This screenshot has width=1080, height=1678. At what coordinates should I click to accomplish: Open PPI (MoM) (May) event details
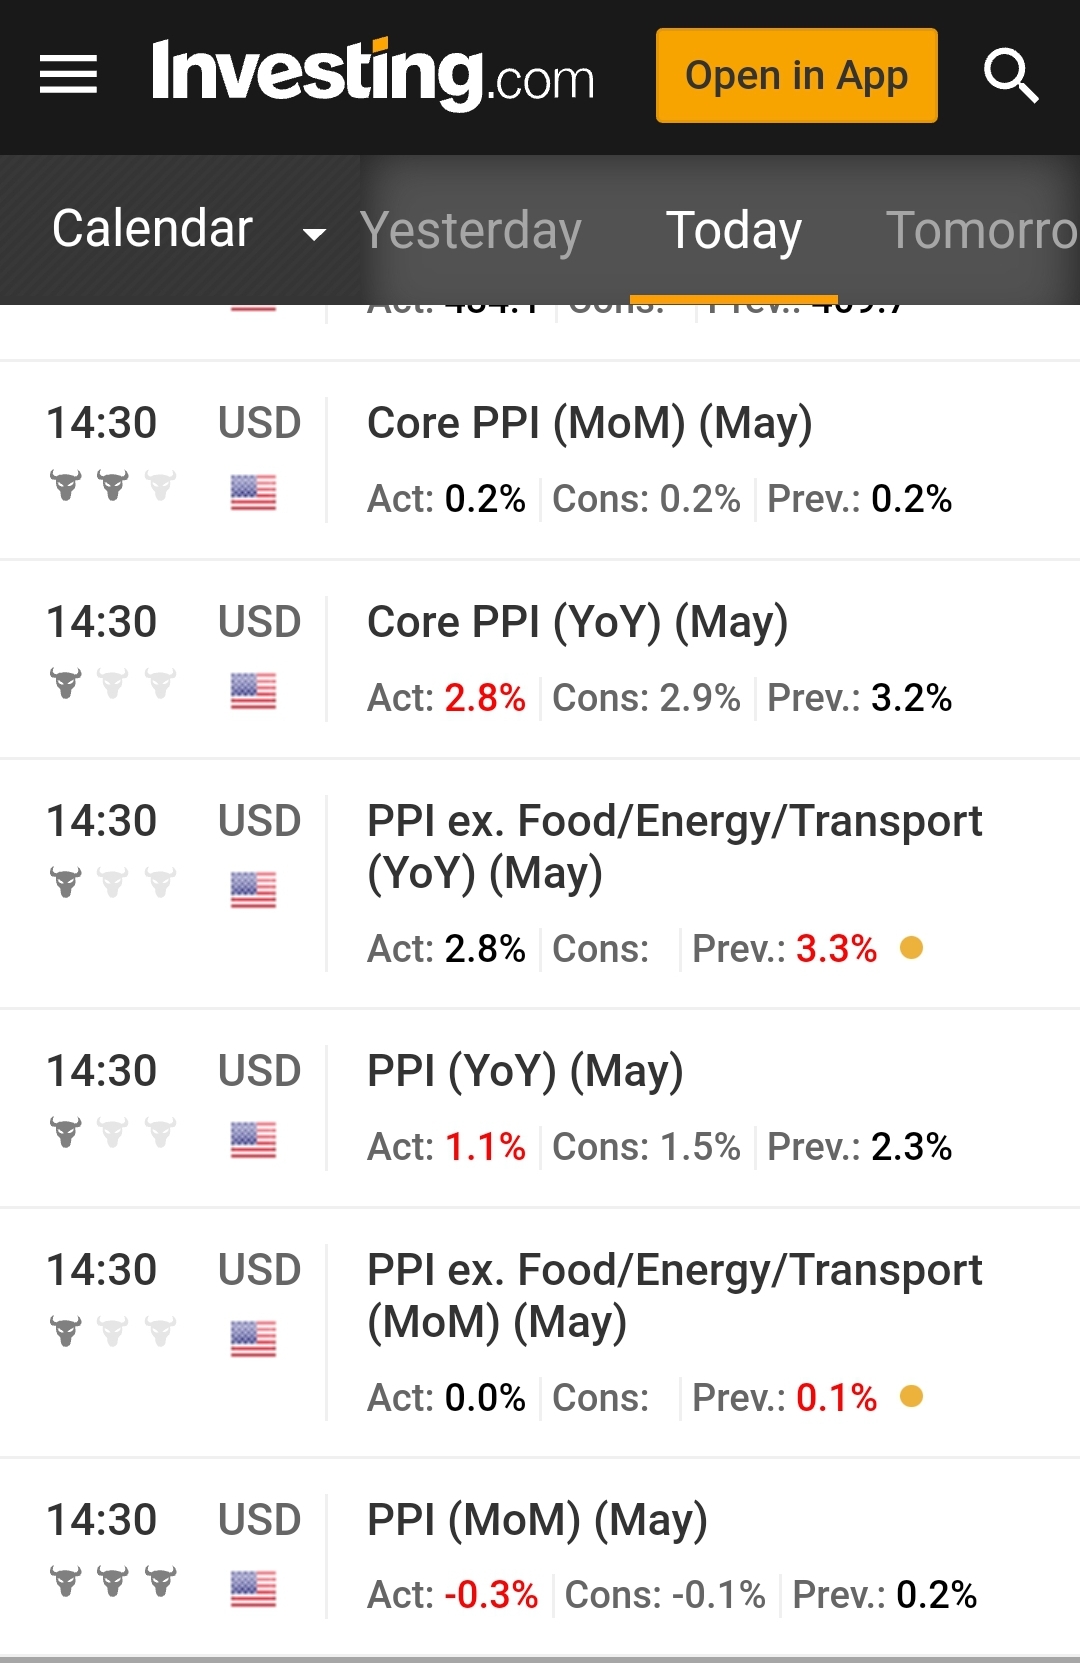(x=538, y=1521)
